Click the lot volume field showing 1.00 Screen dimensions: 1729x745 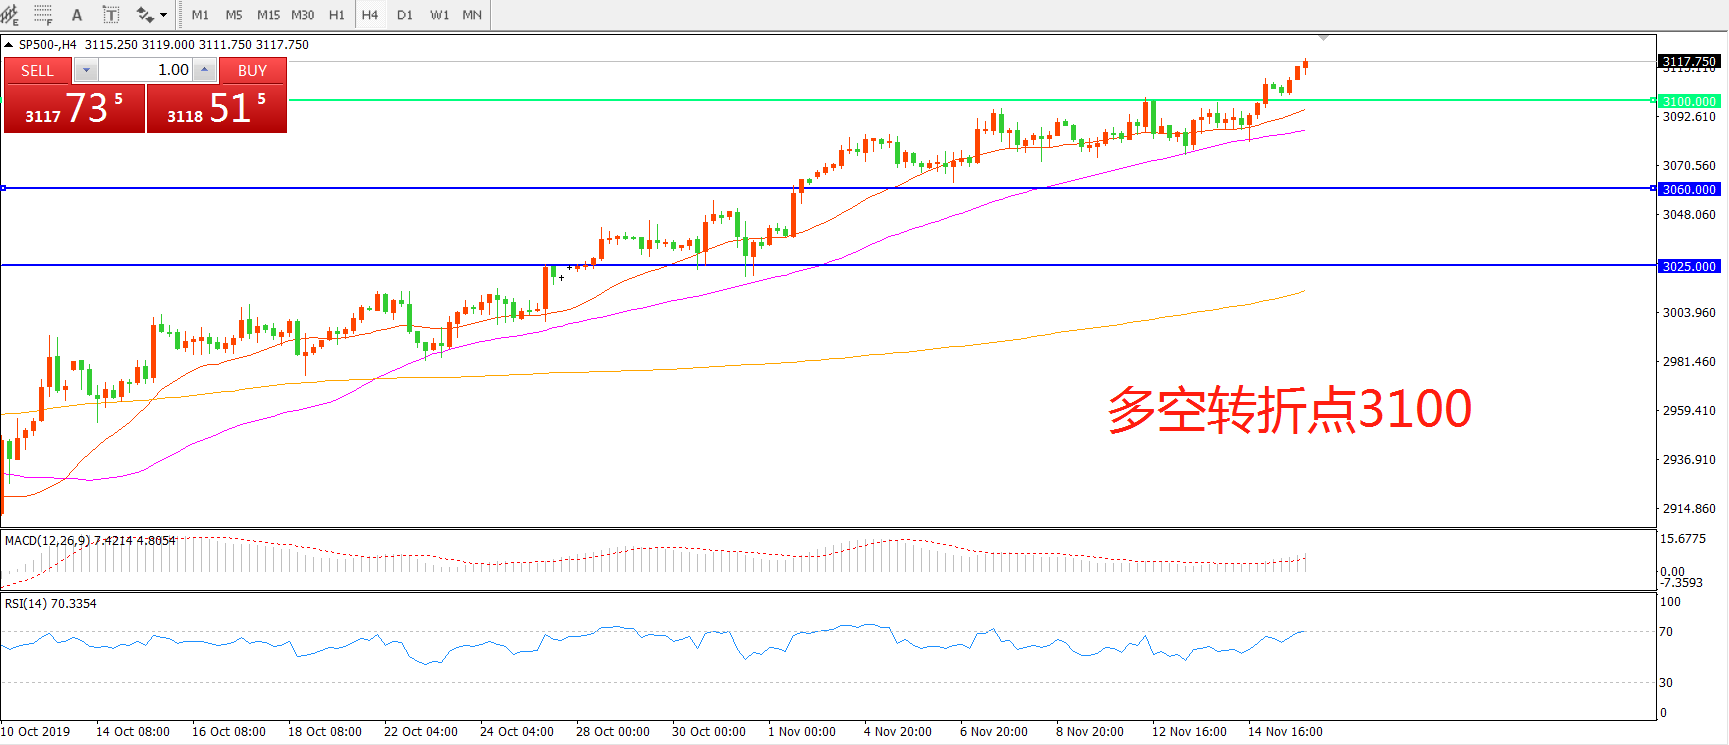click(145, 70)
